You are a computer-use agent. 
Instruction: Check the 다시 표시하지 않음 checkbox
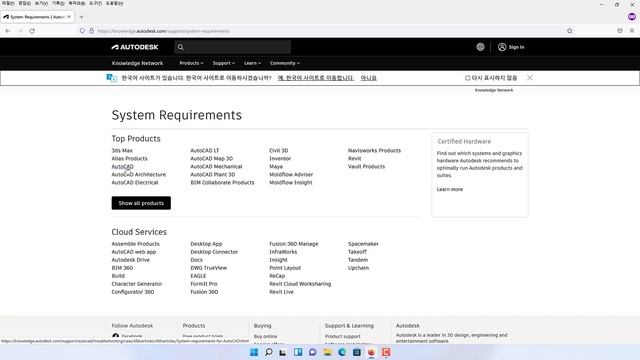[x=468, y=78]
